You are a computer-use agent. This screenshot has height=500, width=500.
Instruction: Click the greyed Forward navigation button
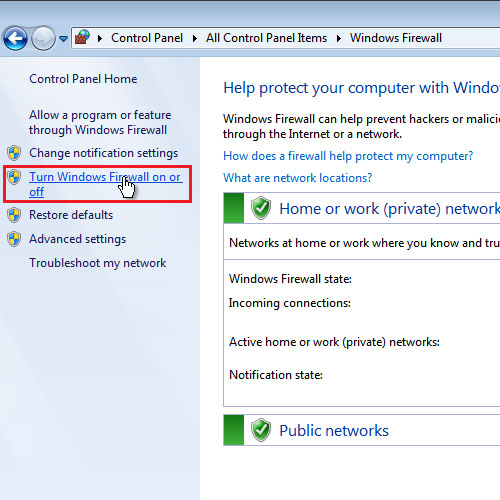(43, 38)
